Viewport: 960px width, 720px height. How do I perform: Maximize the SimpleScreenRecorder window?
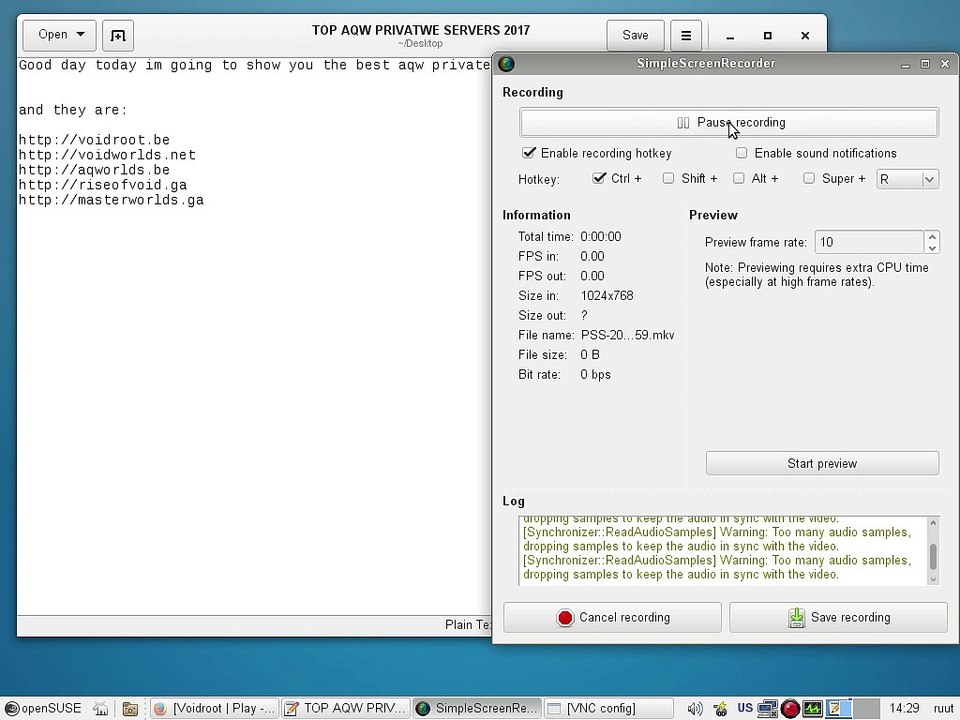point(925,64)
